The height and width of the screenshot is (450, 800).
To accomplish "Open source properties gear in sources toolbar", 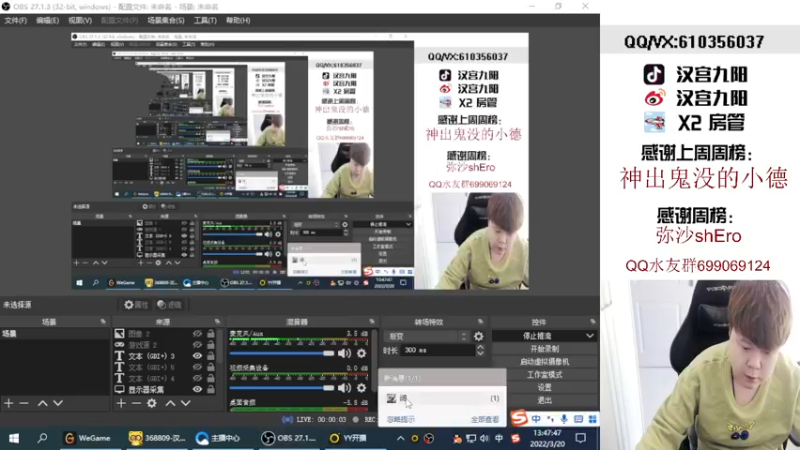I will coord(152,403).
